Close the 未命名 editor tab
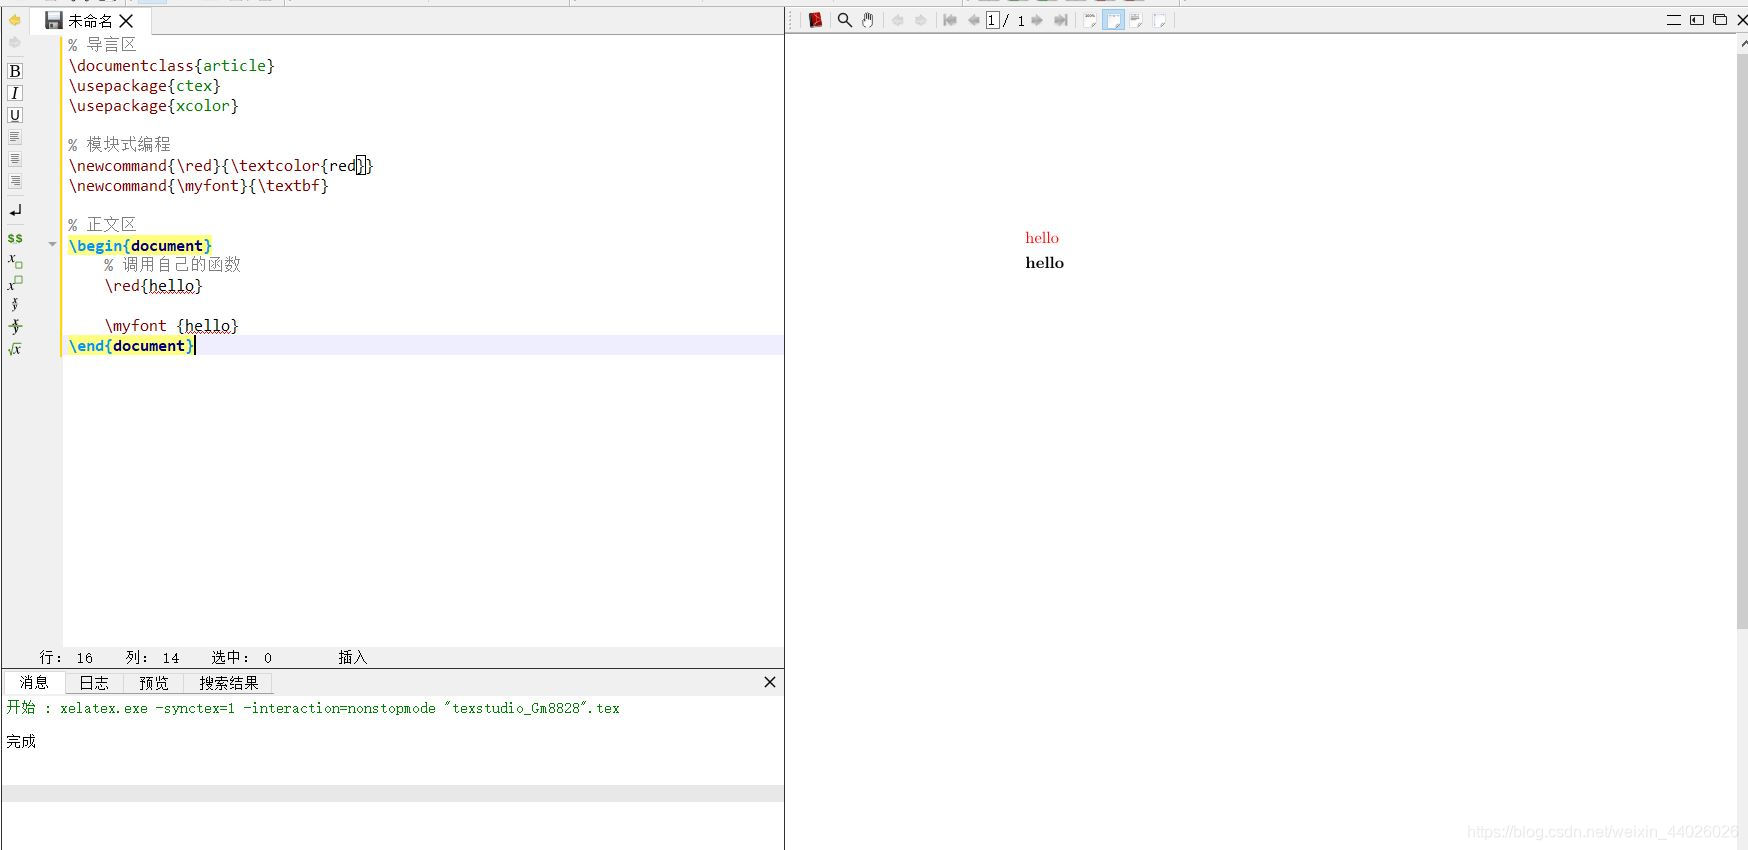This screenshot has width=1748, height=850. click(126, 21)
